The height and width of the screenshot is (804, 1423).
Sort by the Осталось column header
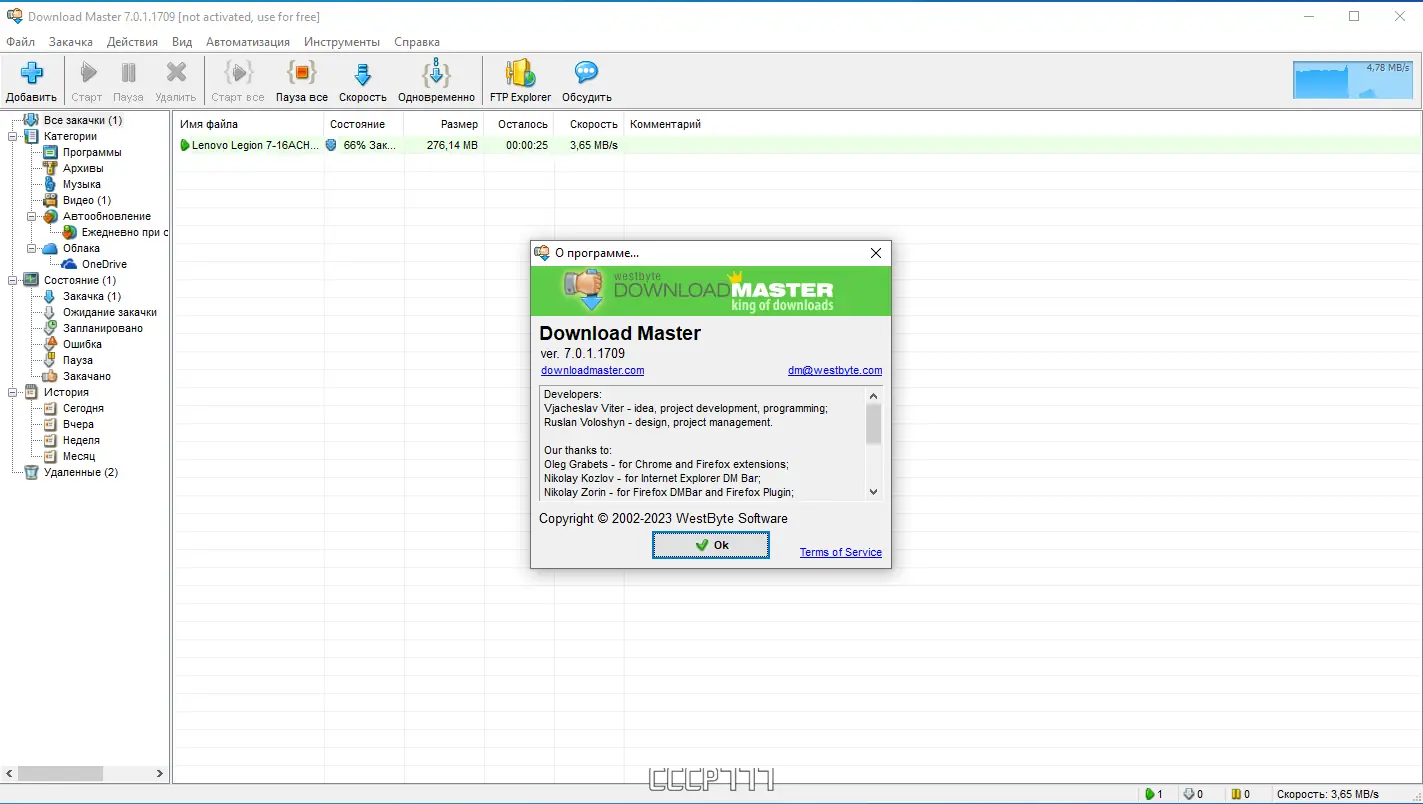tap(519, 124)
